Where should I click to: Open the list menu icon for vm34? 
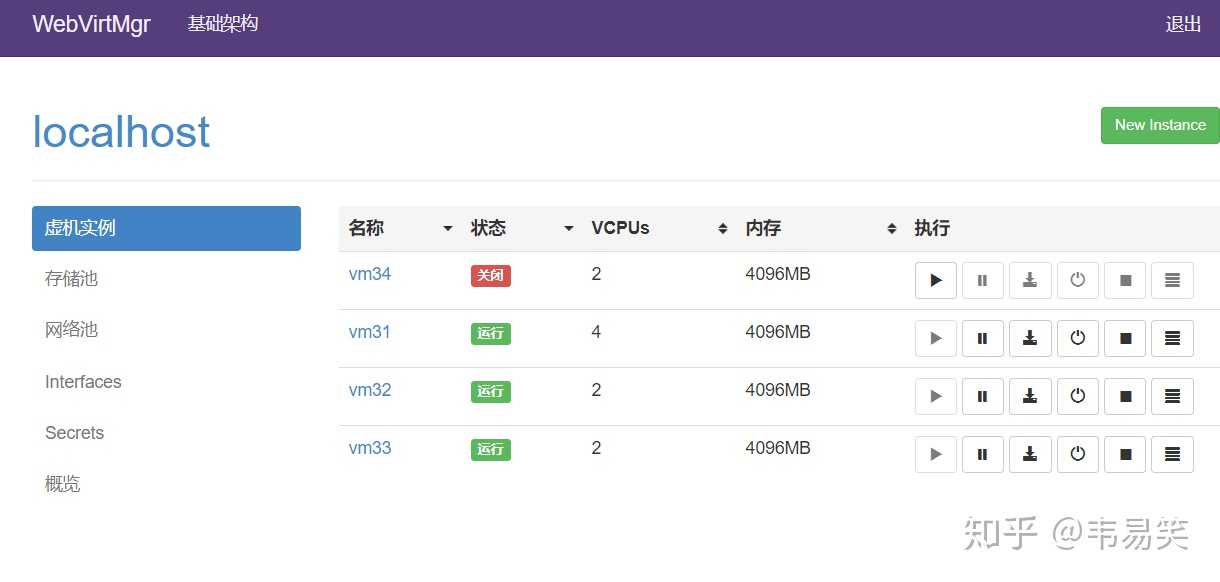(1172, 281)
